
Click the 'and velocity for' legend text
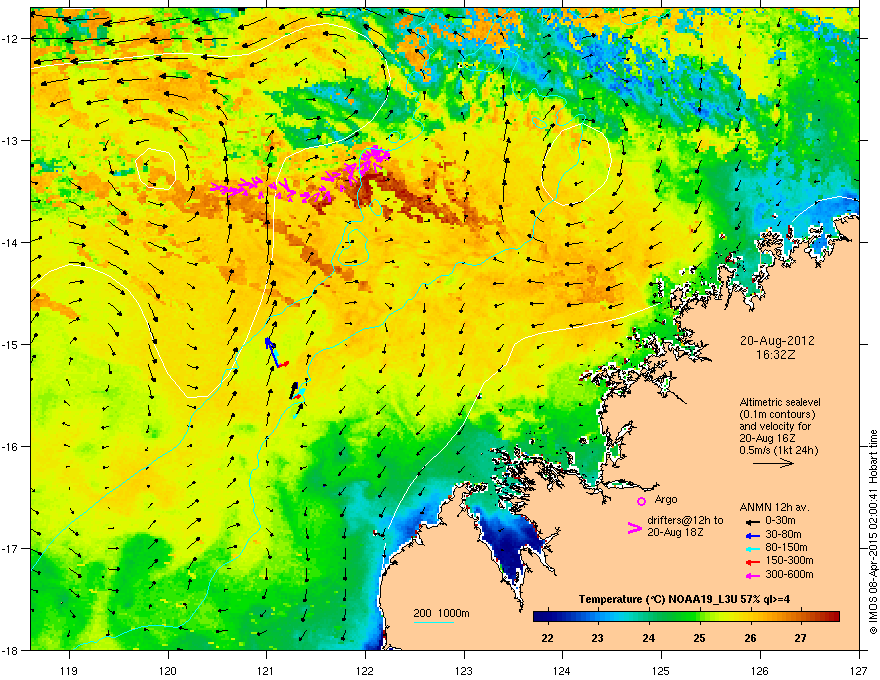pyautogui.click(x=775, y=426)
